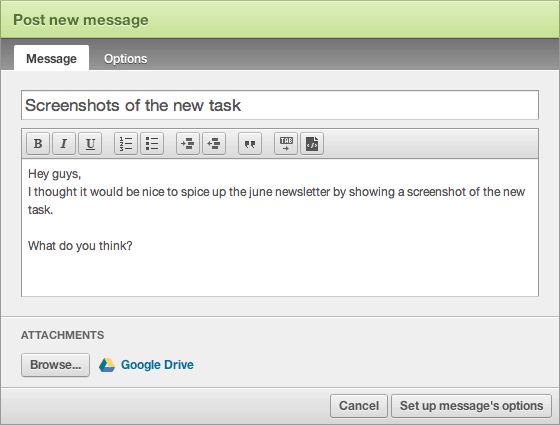The height and width of the screenshot is (425, 560).
Task: Cancel the new message
Action: (x=359, y=406)
